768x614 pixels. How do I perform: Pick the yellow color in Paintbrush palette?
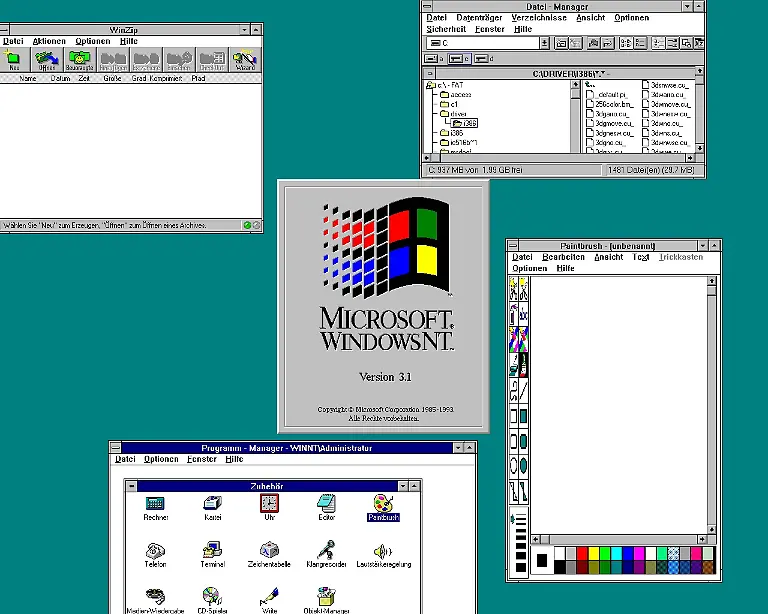(x=594, y=553)
